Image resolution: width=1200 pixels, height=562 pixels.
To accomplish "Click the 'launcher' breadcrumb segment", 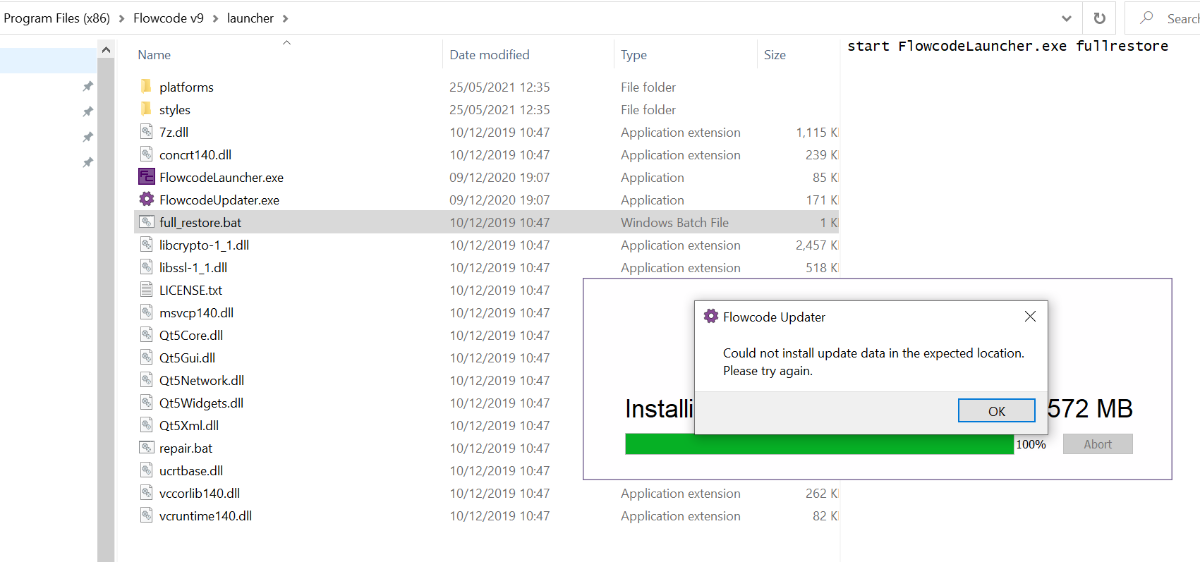I will click(250, 18).
